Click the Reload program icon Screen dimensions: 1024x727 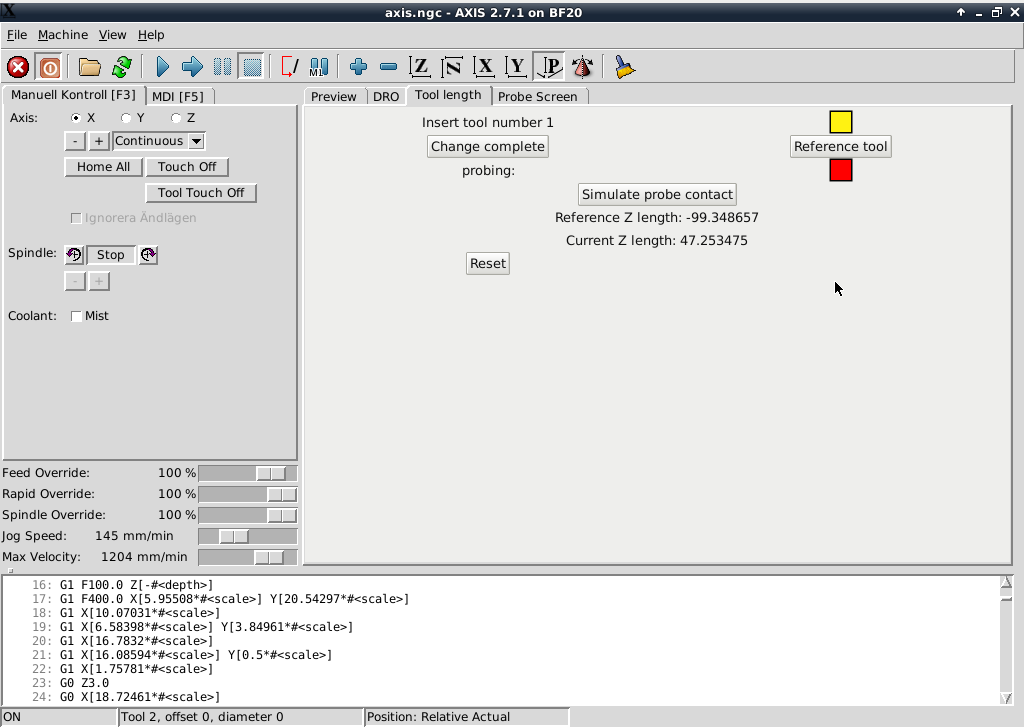[x=121, y=67]
